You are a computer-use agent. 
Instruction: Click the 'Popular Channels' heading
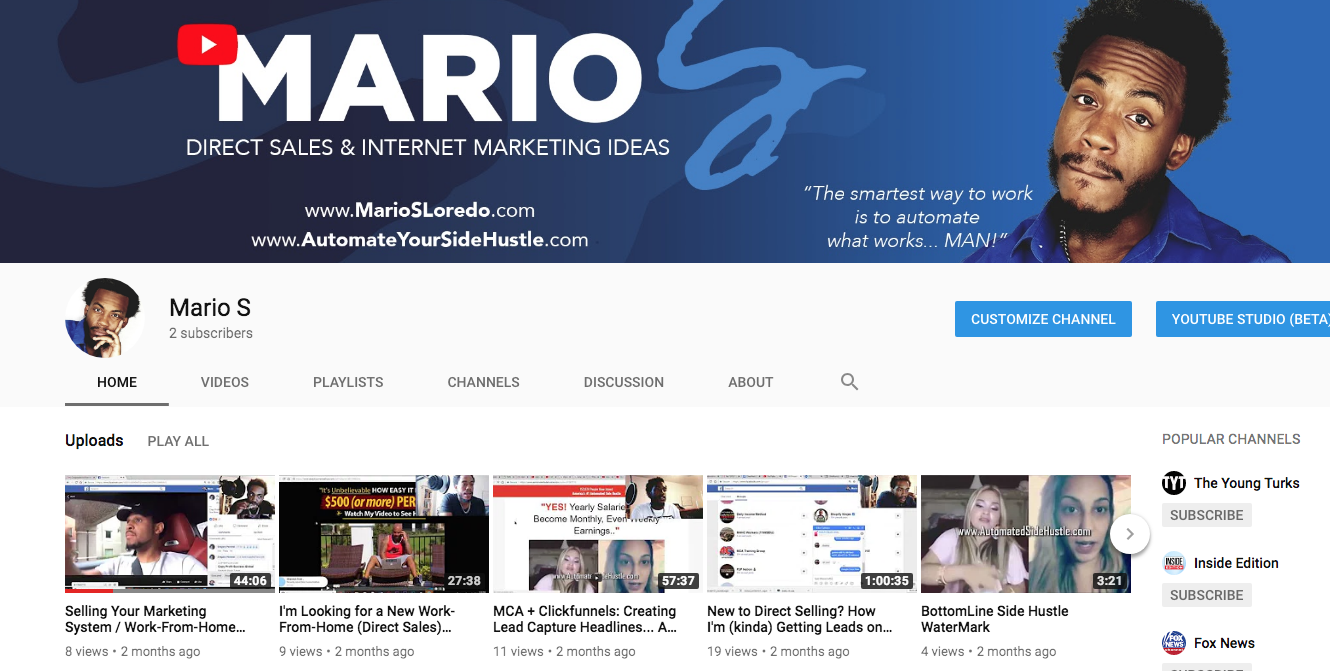click(1231, 439)
